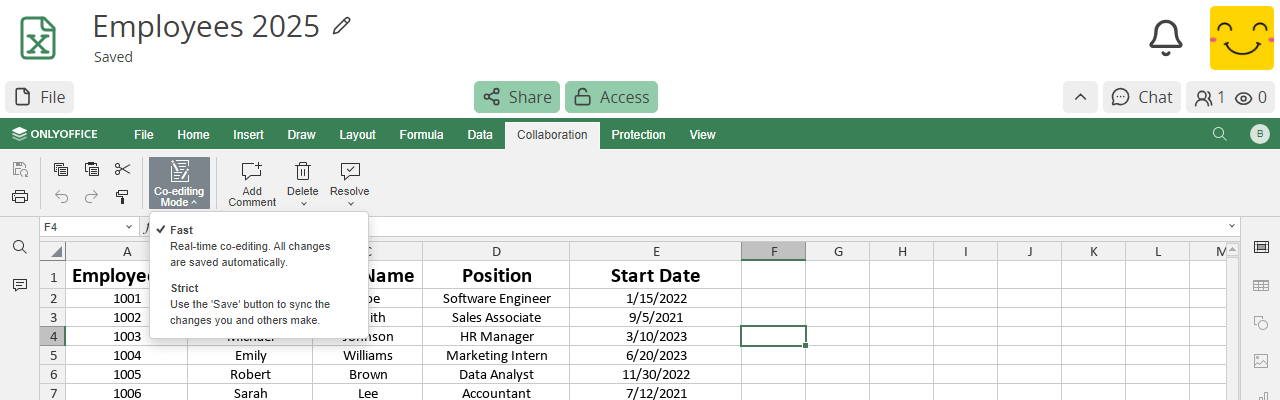Open the notifications bell icon
1280x400 pixels.
(x=1165, y=37)
